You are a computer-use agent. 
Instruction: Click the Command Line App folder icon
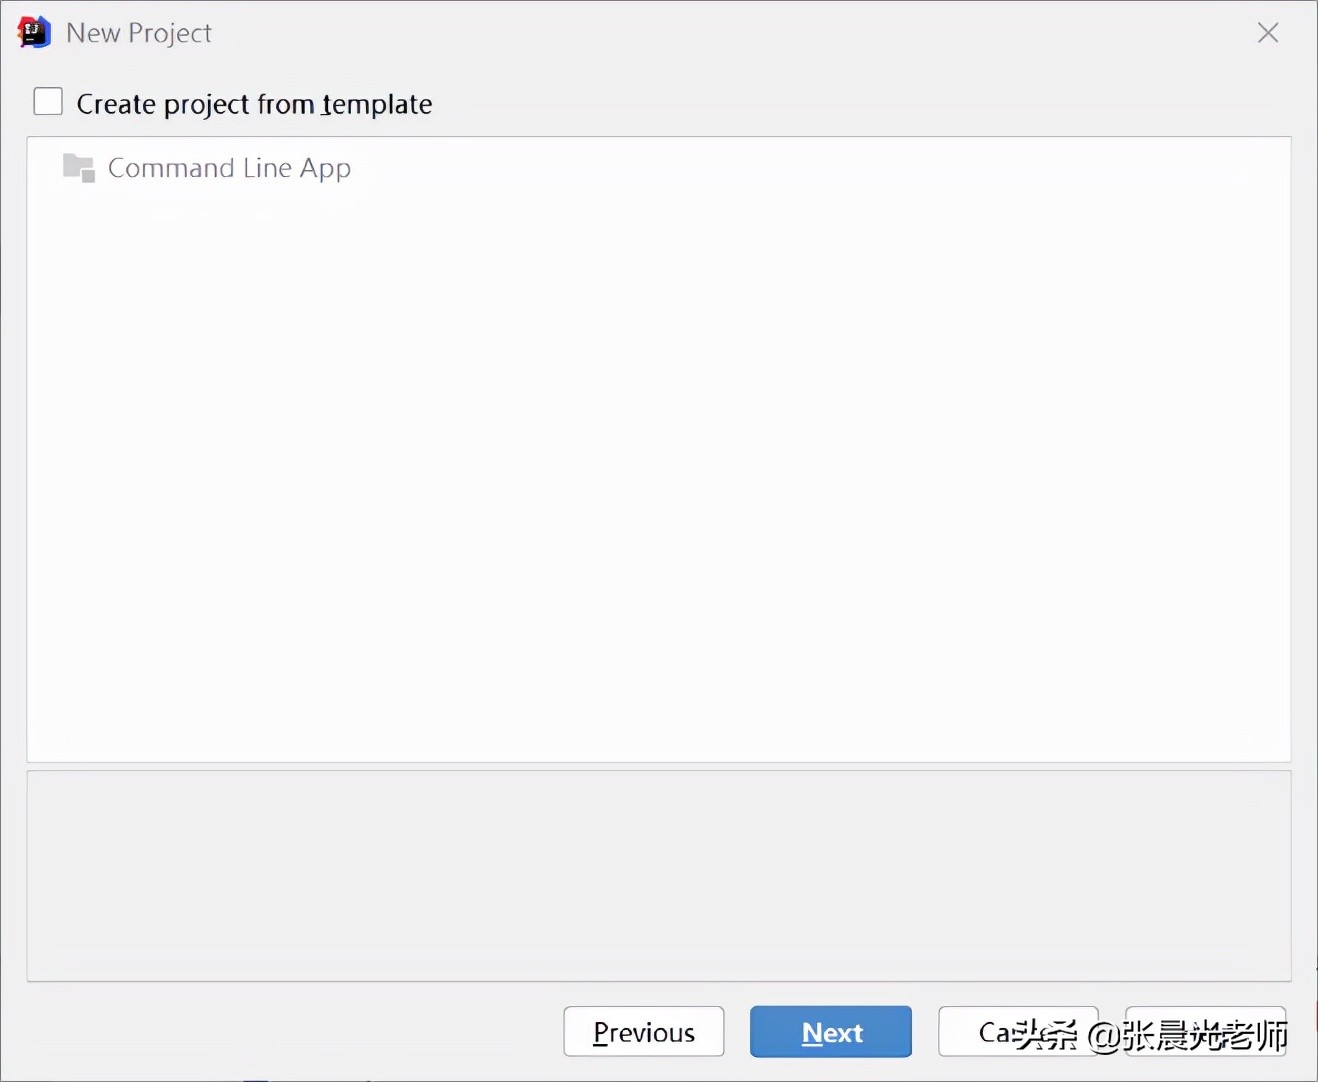click(x=78, y=167)
